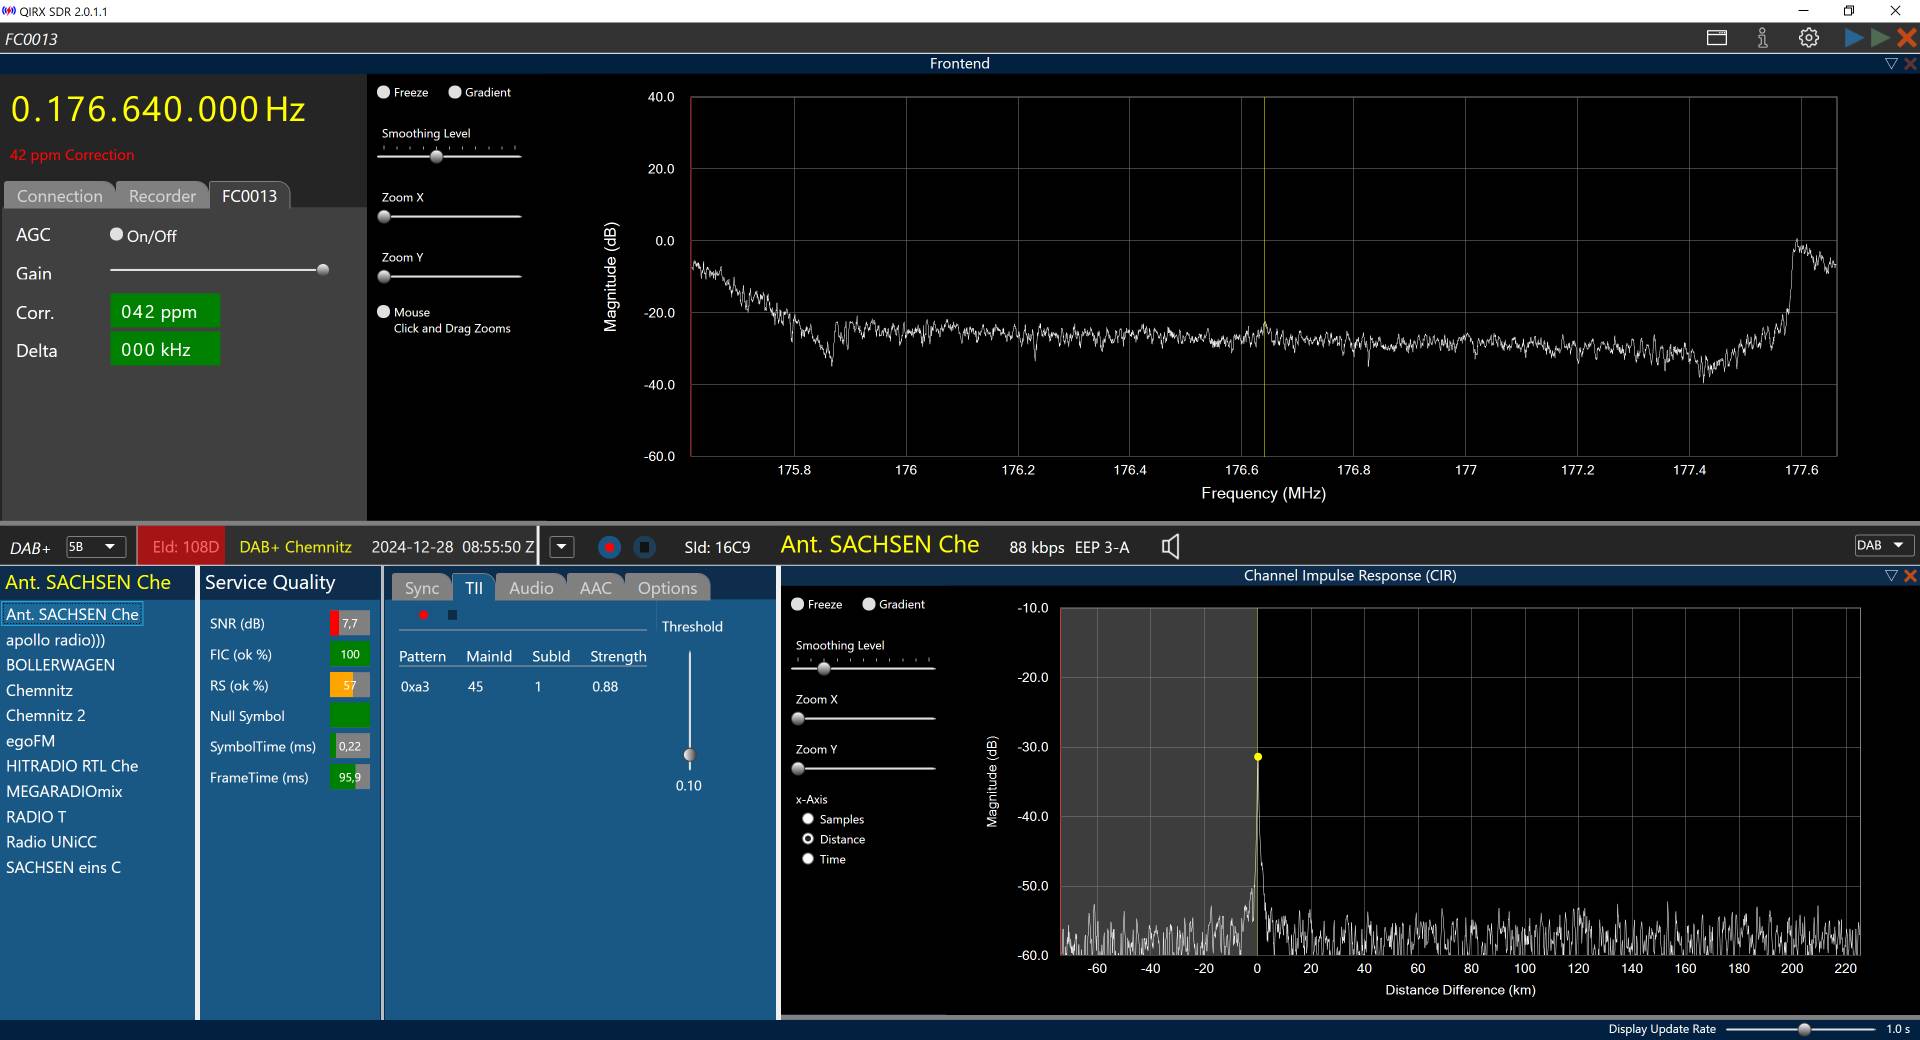Enable Freeze in the Frontend spectrum
This screenshot has height=1040, width=1920.
384,92
